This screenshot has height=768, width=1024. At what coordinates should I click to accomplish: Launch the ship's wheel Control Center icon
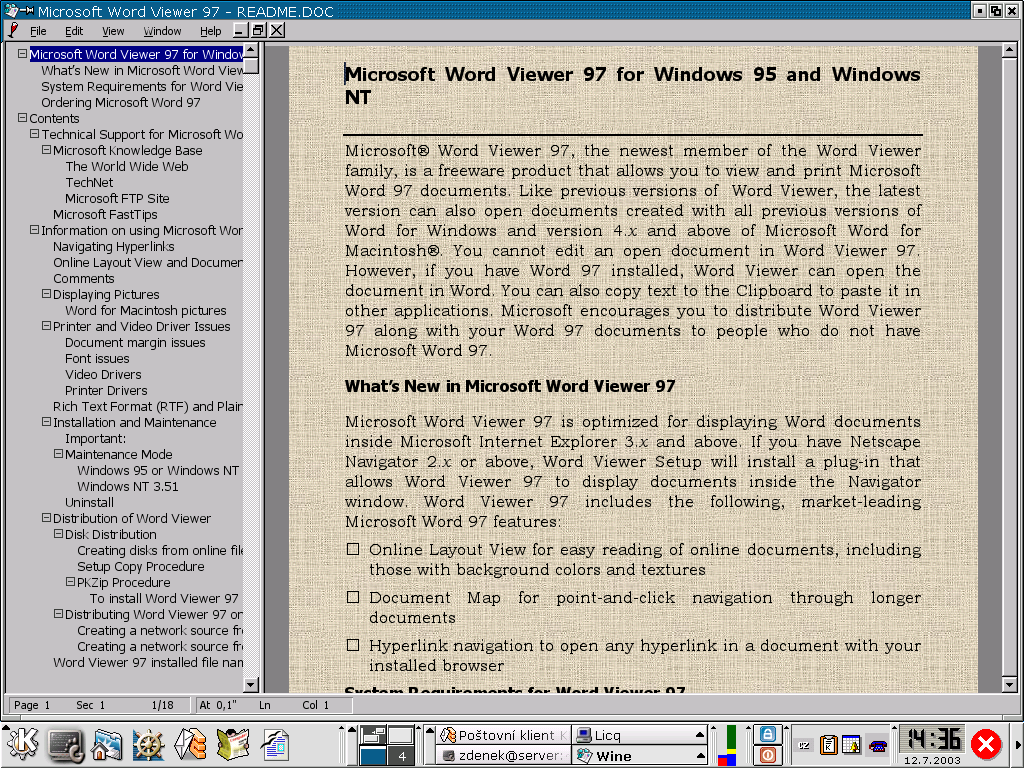coord(149,745)
